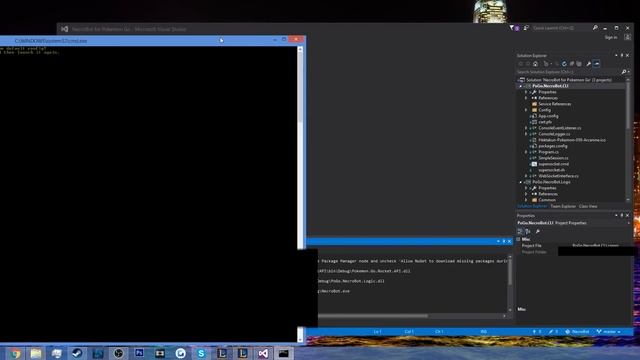
Task: Expand References under PoGo.NecroBot.CLI
Action: (526, 98)
